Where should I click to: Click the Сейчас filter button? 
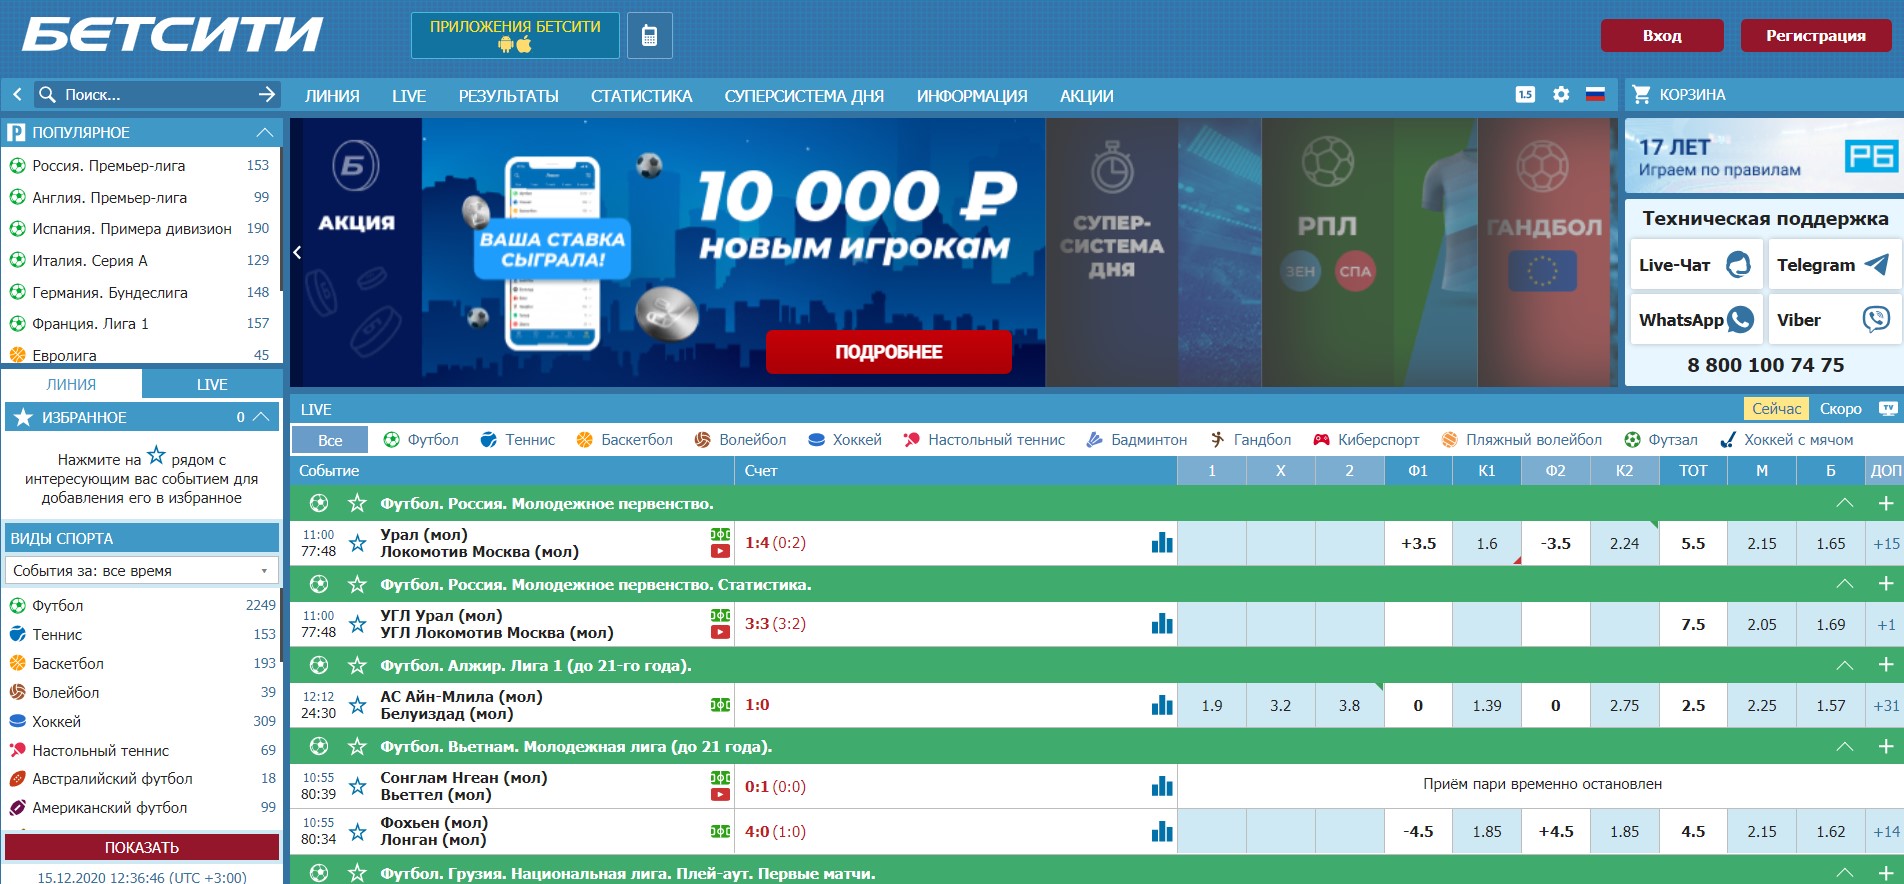click(1777, 408)
